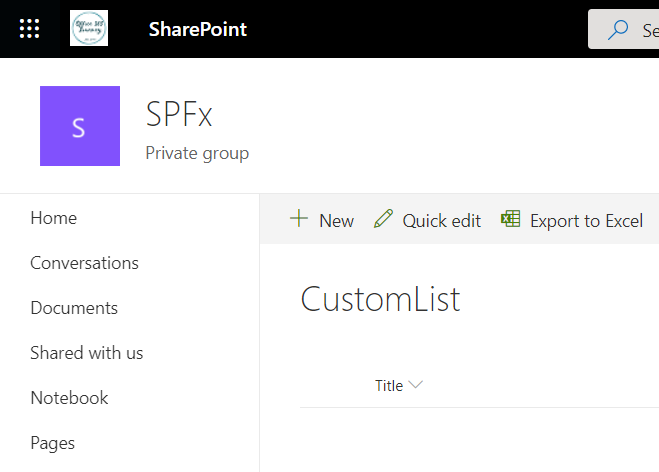Screen dimensions: 659x472
Task: Open the Notebook navigation link
Action: 69,398
